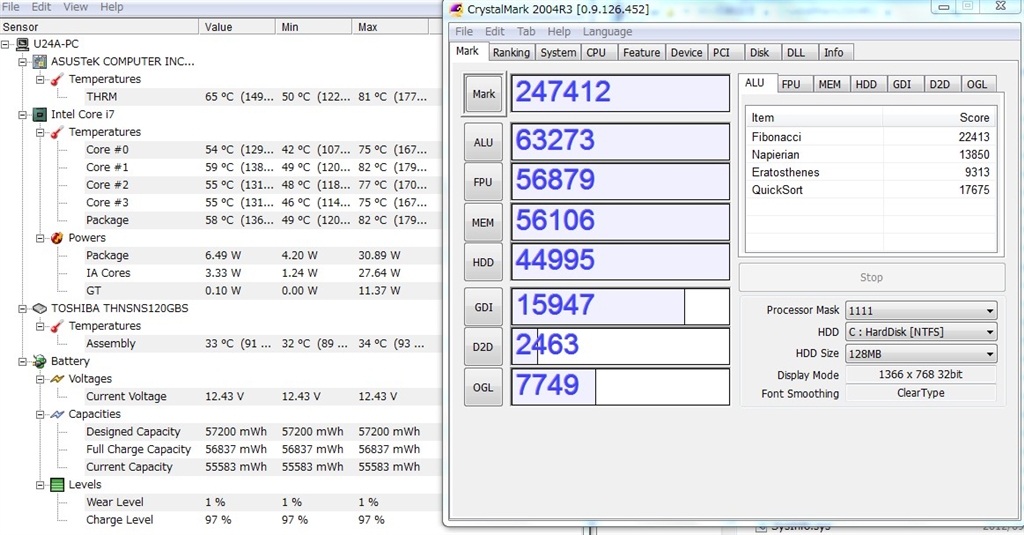This screenshot has height=535, width=1024.
Task: Click the Voltages icon under Battery
Action: (57, 379)
